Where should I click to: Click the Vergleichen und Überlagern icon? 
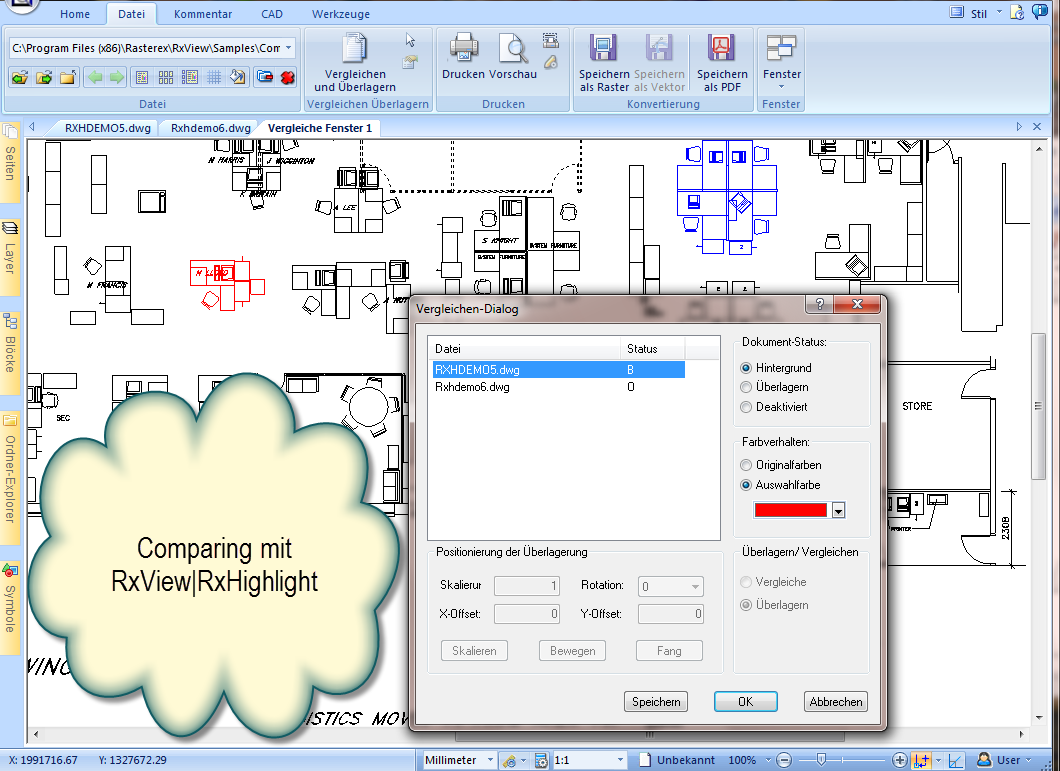355,49
